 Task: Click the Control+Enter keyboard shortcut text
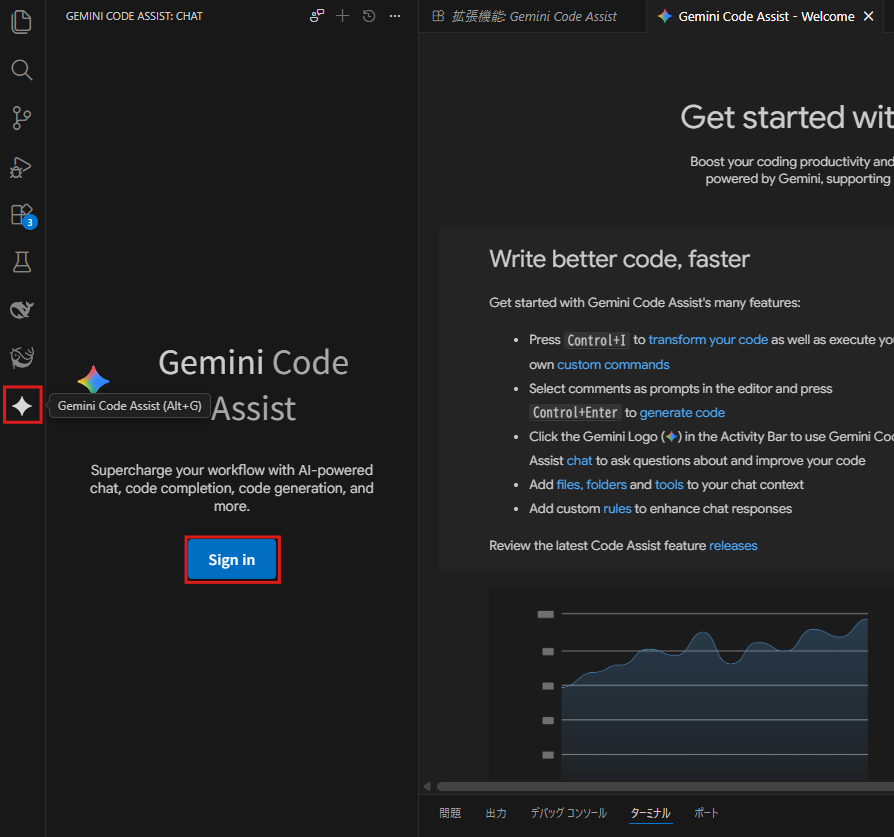(x=575, y=413)
